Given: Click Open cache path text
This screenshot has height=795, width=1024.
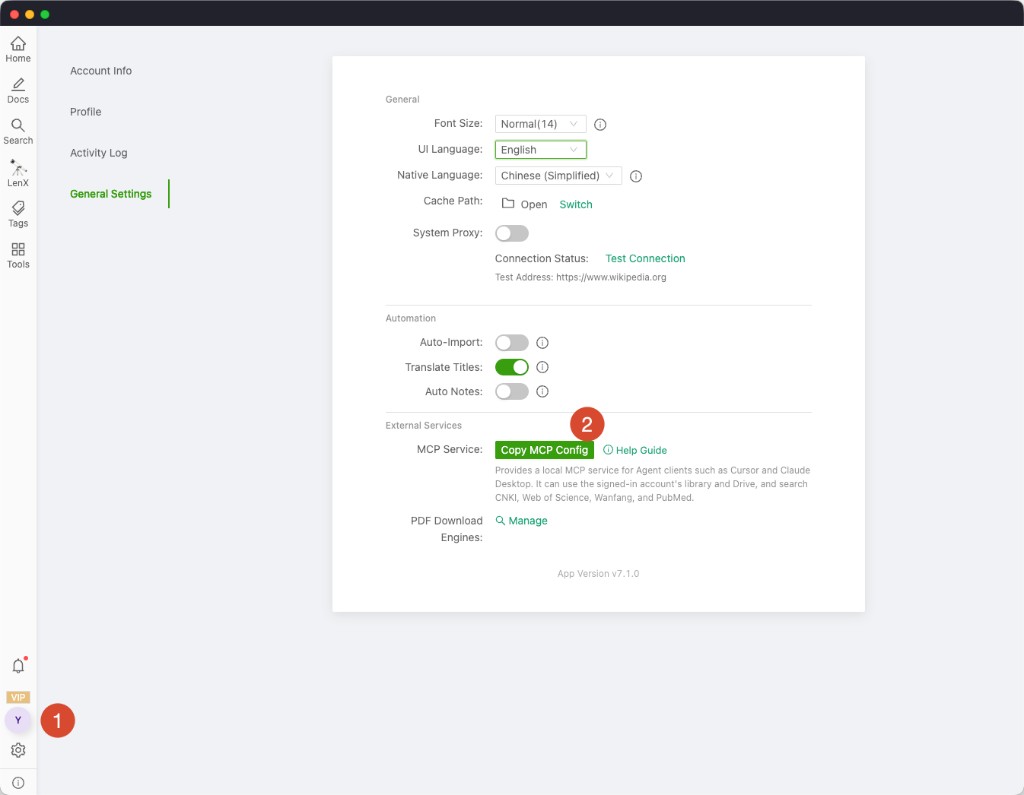Looking at the screenshot, I should point(534,204).
